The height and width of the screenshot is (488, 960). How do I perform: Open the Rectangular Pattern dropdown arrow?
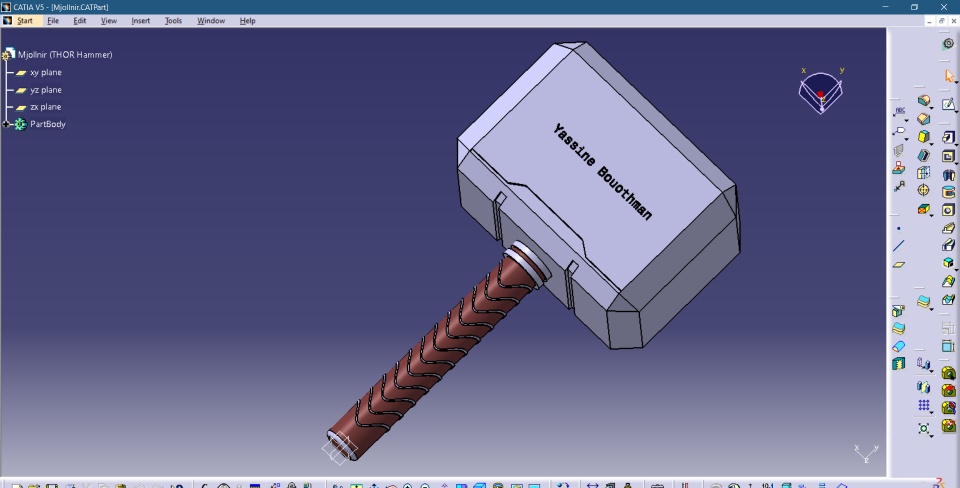pyautogui.click(x=931, y=412)
